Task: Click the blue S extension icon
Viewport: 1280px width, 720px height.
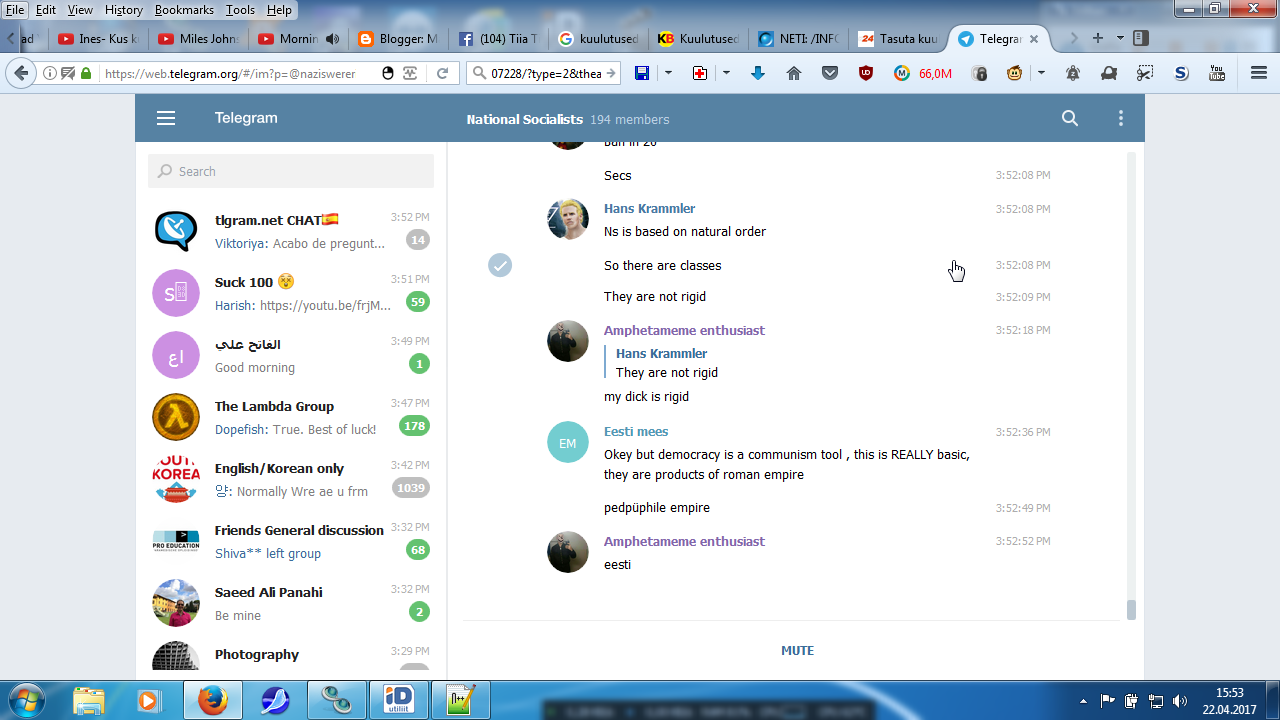Action: pyautogui.click(x=1181, y=73)
